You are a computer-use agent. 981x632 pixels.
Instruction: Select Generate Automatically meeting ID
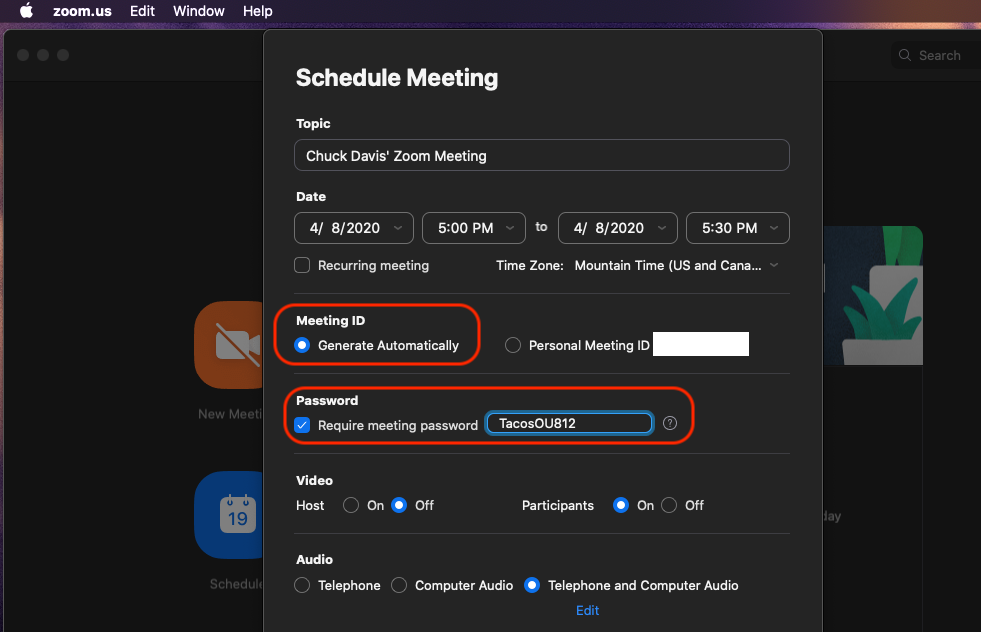click(302, 345)
